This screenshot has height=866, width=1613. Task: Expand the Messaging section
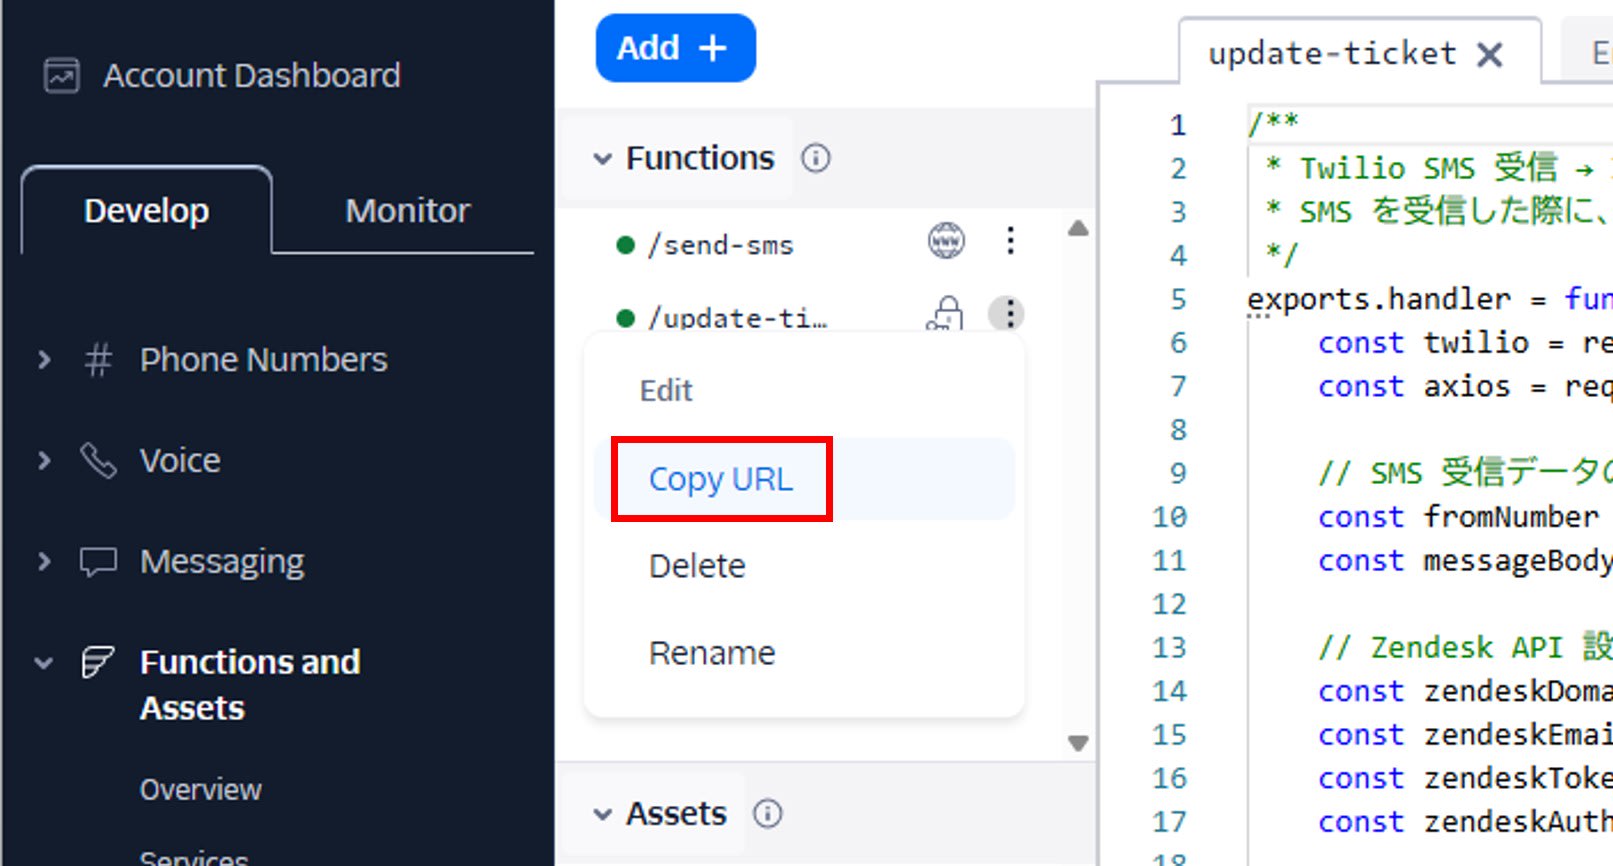(x=44, y=561)
